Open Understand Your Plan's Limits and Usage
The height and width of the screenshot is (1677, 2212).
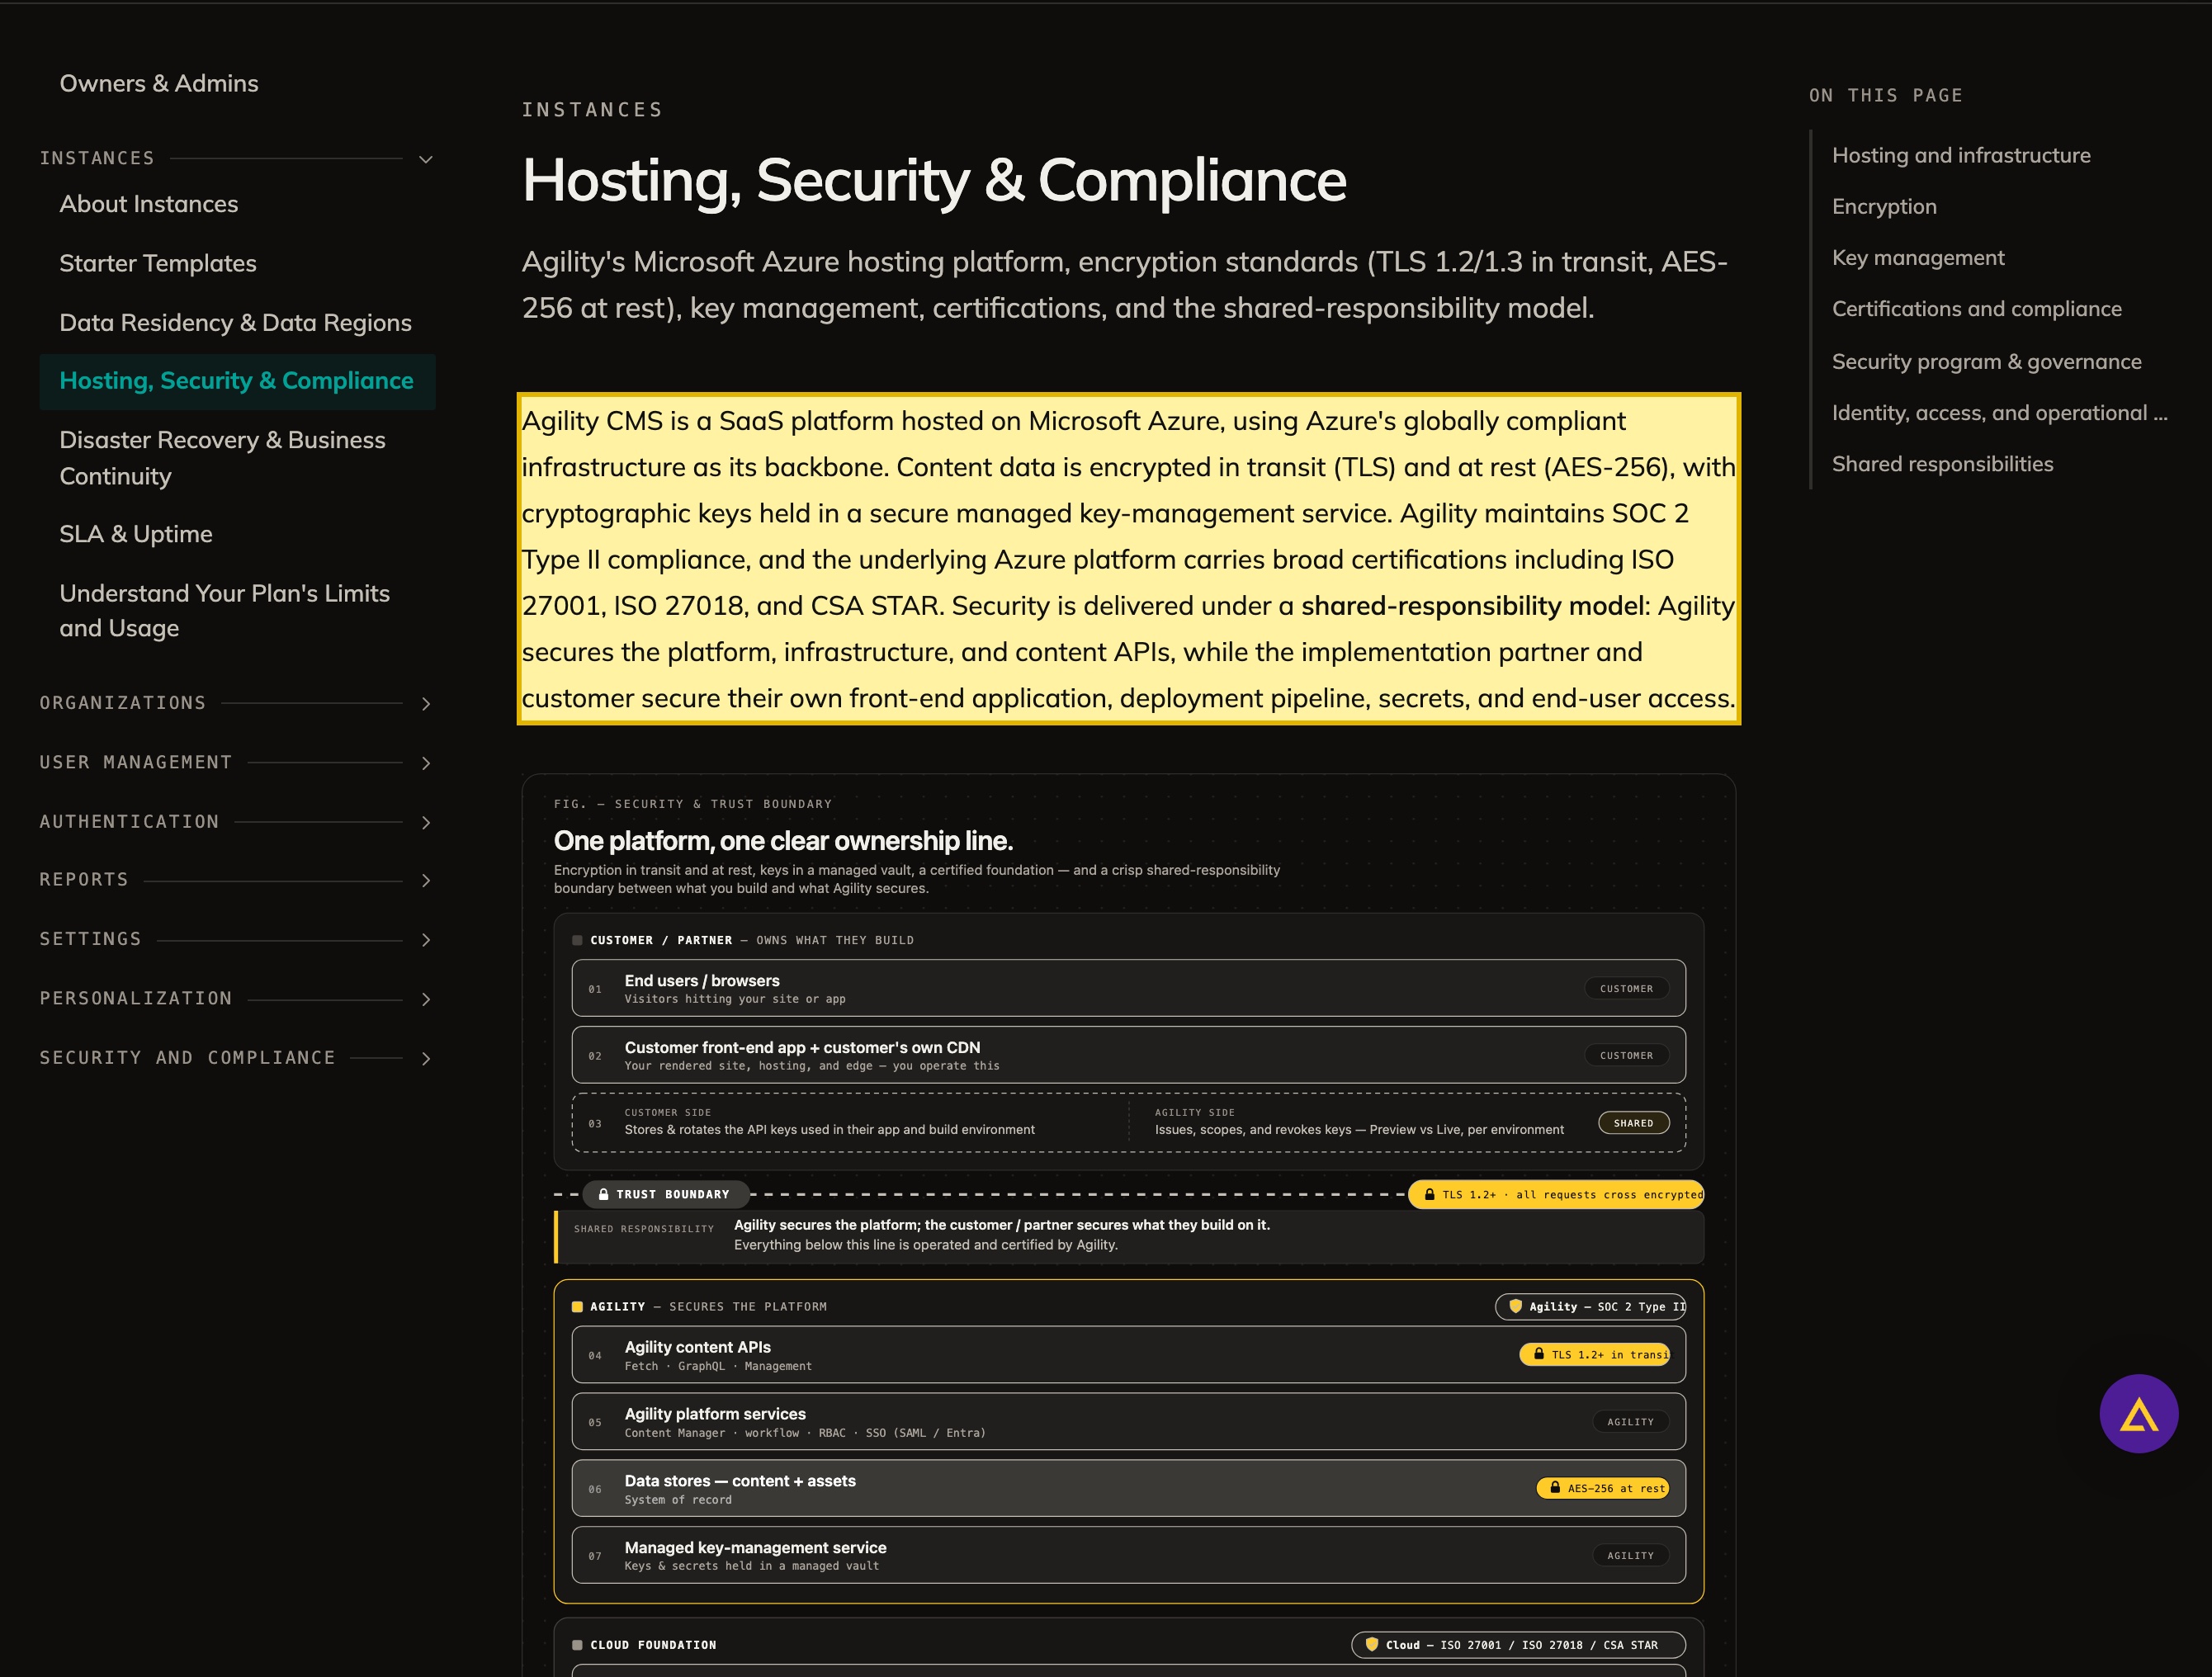(x=224, y=611)
